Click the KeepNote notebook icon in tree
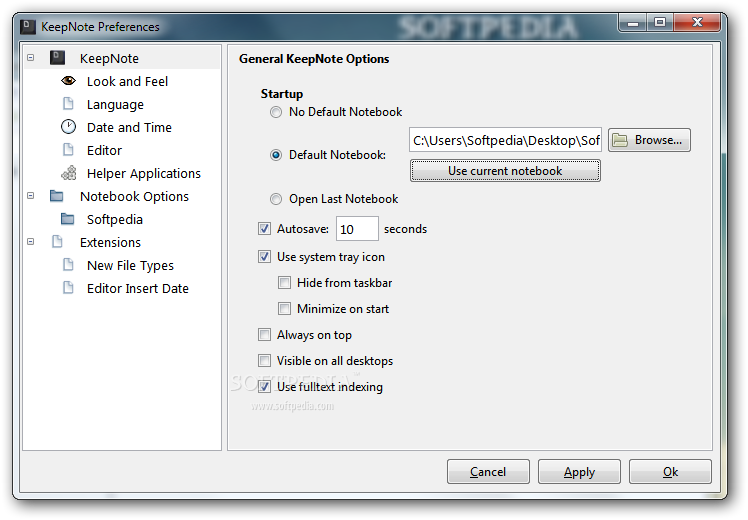The width and height of the screenshot is (748, 520). [57, 58]
